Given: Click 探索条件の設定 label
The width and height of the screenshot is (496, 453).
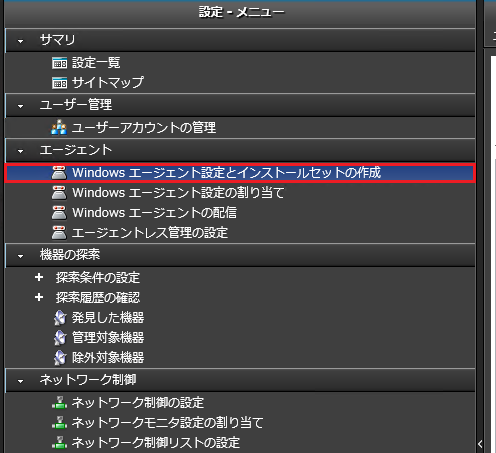Looking at the screenshot, I should click(98, 278).
